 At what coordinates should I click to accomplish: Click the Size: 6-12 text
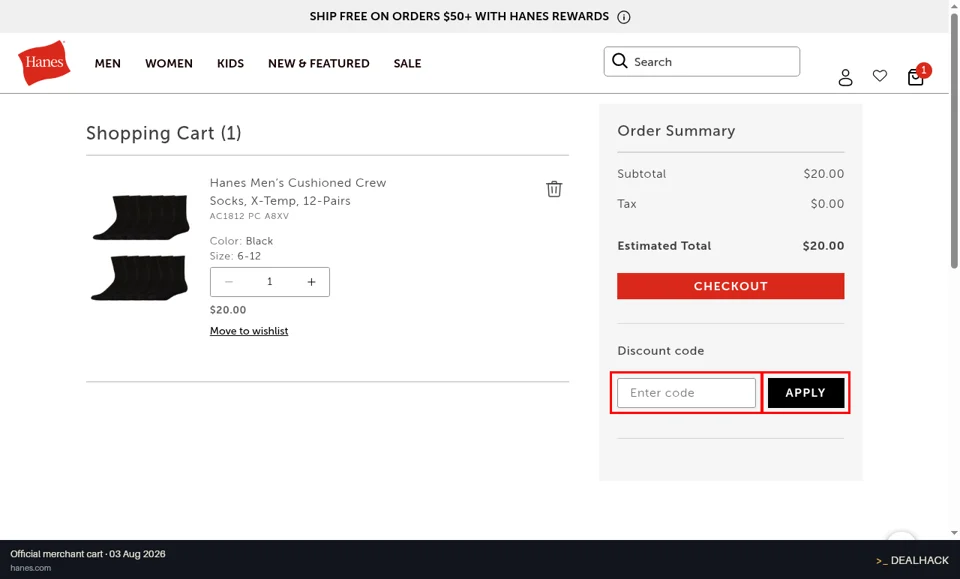pyautogui.click(x=235, y=256)
